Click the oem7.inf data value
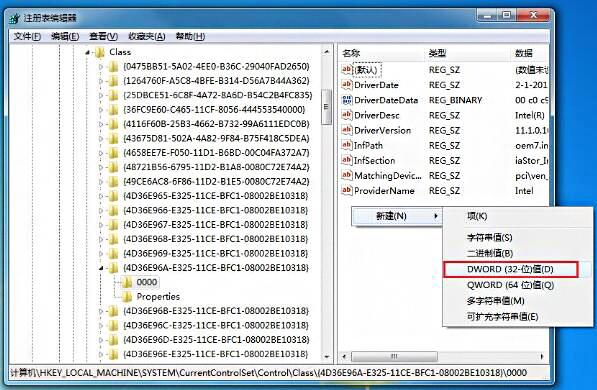Viewport: 597px width, 390px height. click(532, 145)
